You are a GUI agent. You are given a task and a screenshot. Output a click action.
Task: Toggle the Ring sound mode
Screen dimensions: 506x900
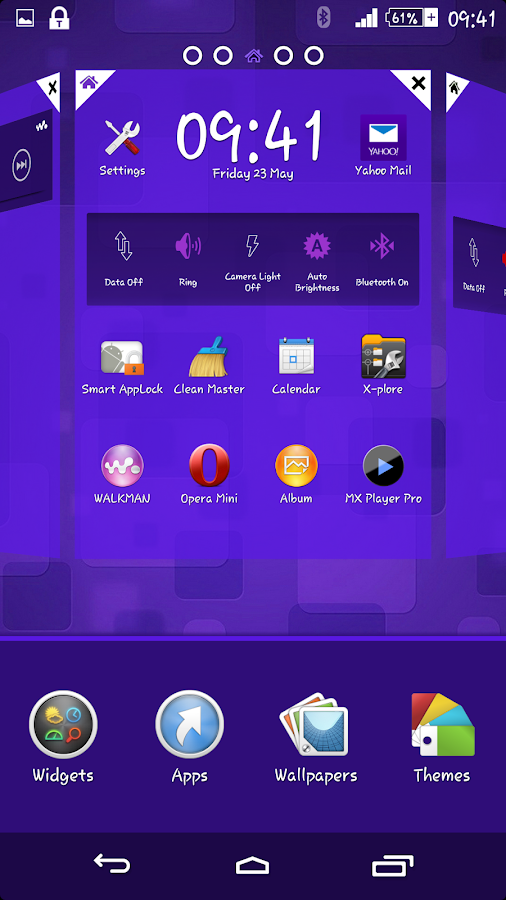(188, 258)
